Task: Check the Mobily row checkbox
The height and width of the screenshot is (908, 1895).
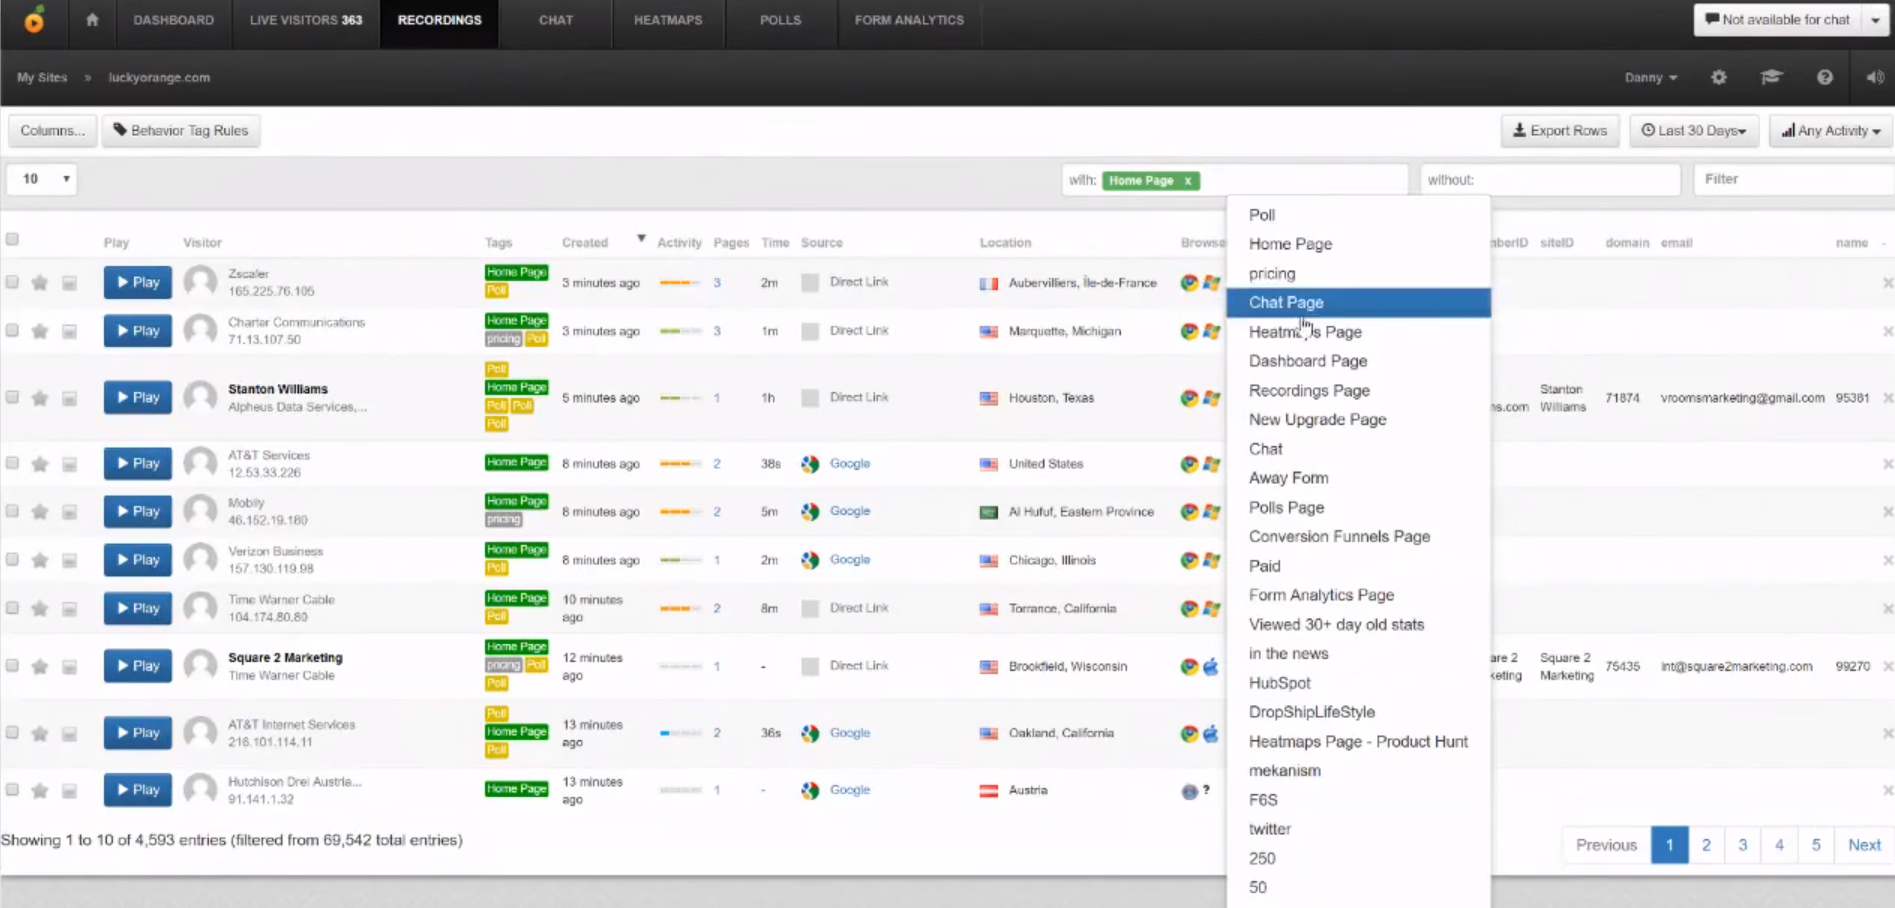Action: 12,511
